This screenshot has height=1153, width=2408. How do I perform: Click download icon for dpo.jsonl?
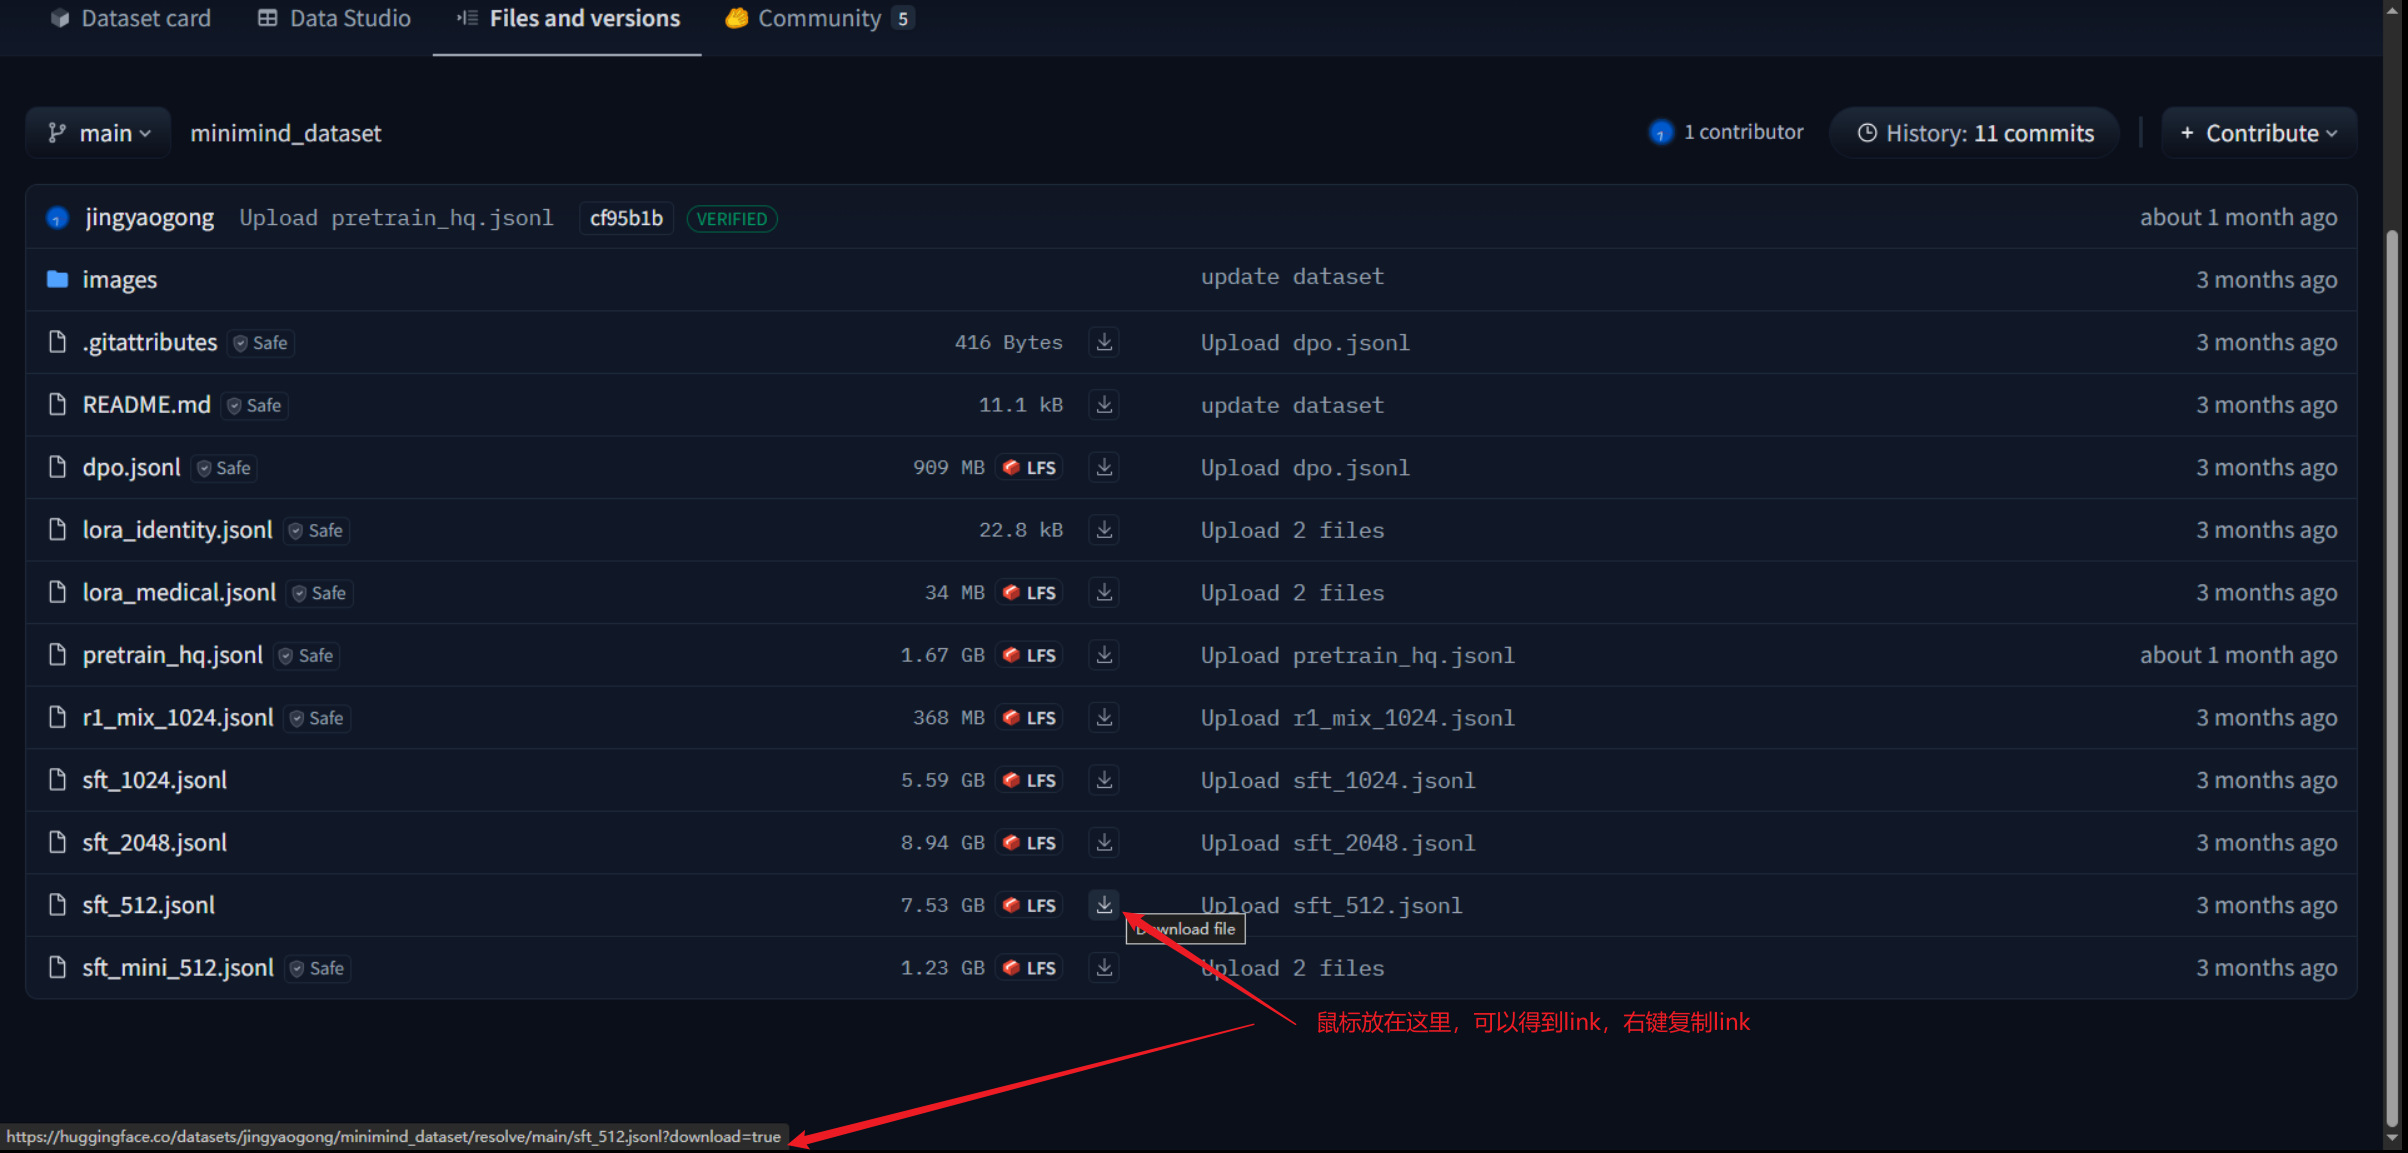coord(1104,467)
